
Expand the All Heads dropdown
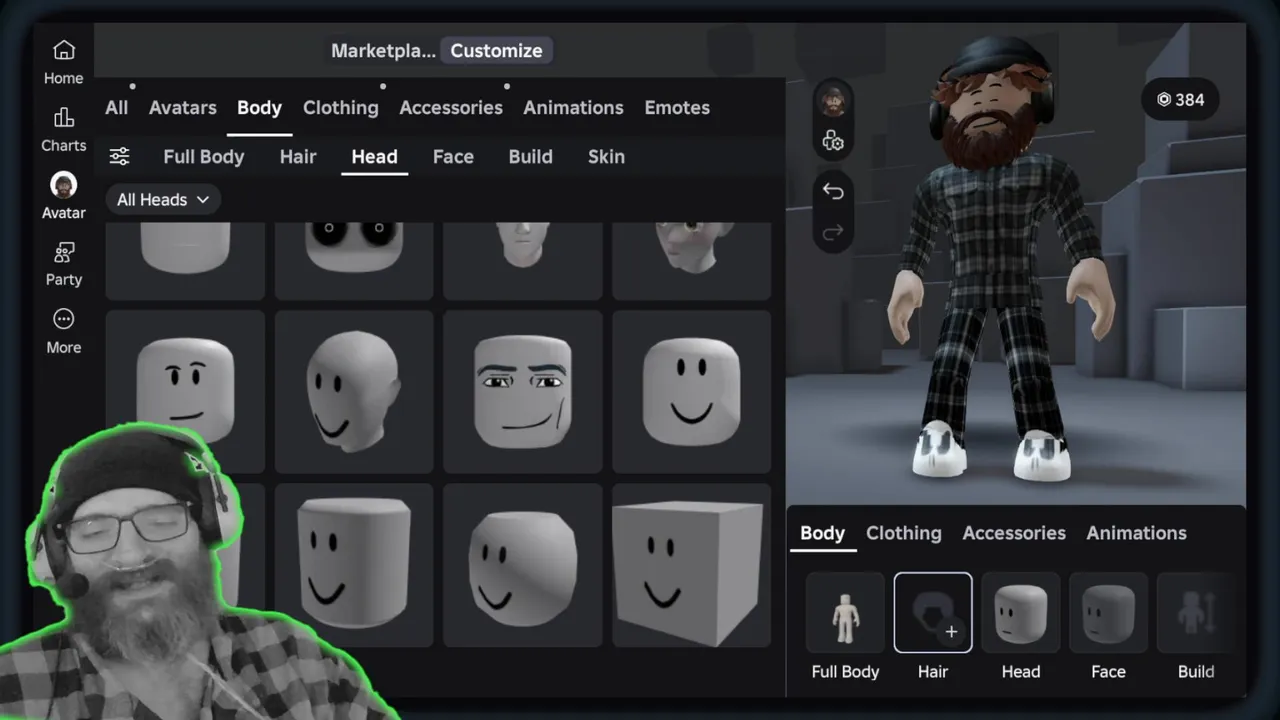point(163,199)
